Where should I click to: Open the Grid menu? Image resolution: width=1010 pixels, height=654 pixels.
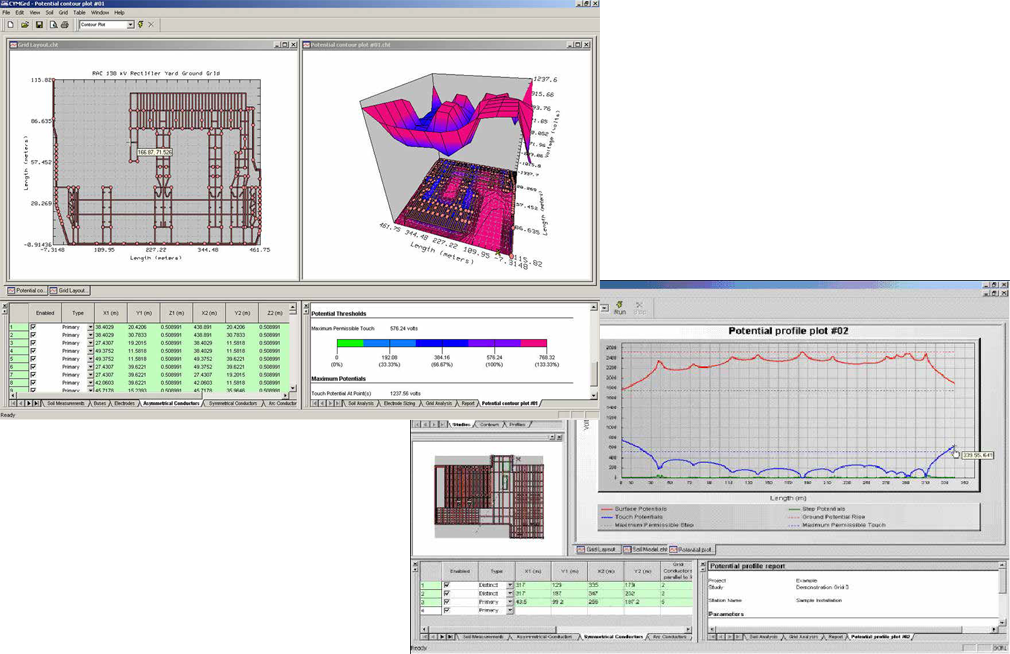pyautogui.click(x=63, y=12)
